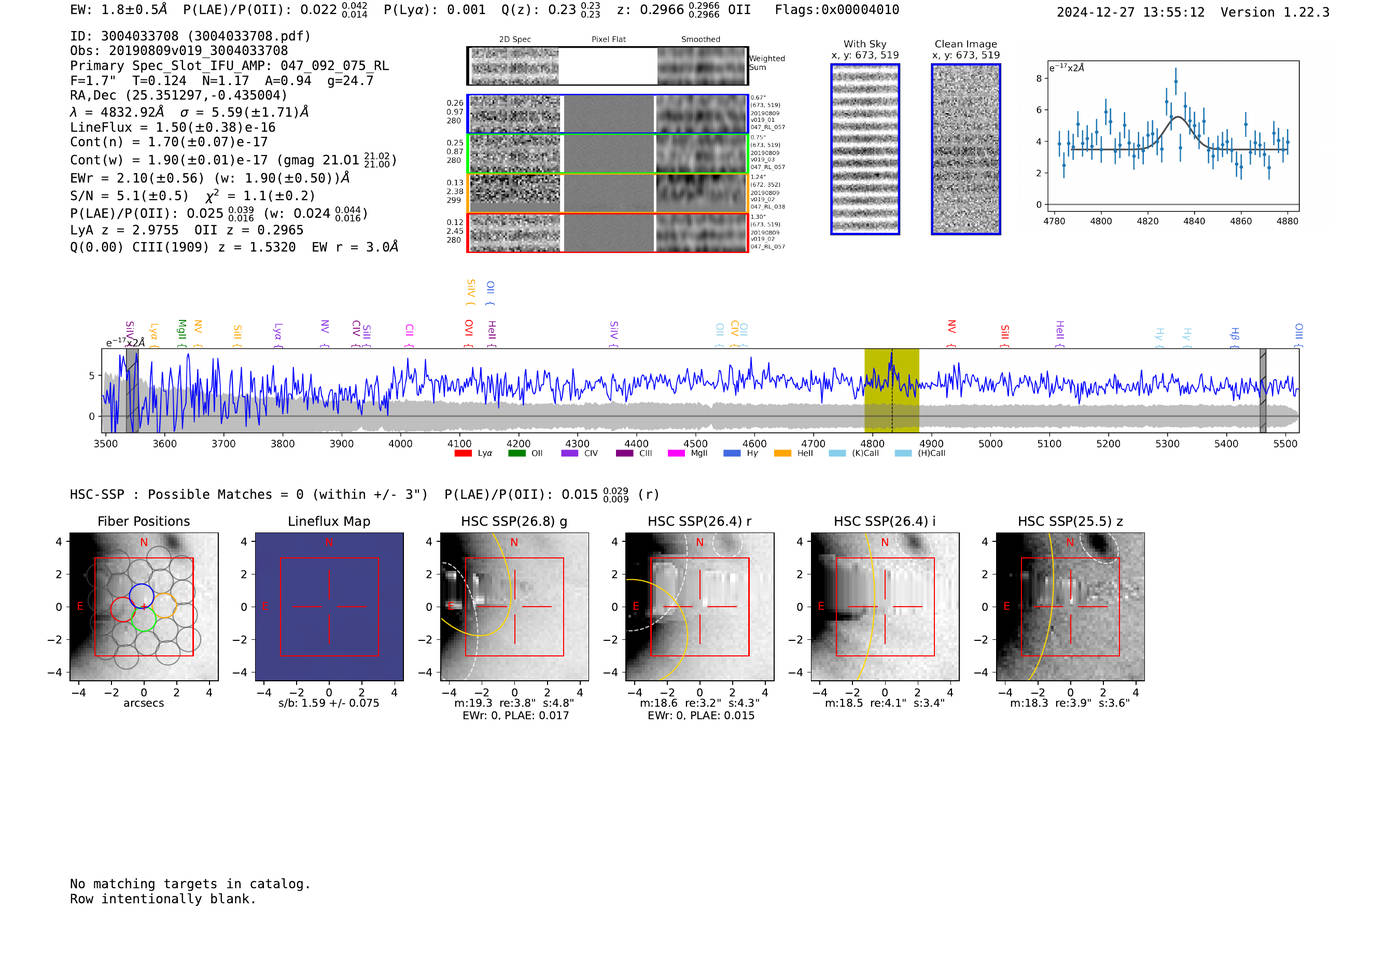Click the '2024-12-27 13:55:12' timestamp
The image size is (1400, 953).
tap(1131, 13)
